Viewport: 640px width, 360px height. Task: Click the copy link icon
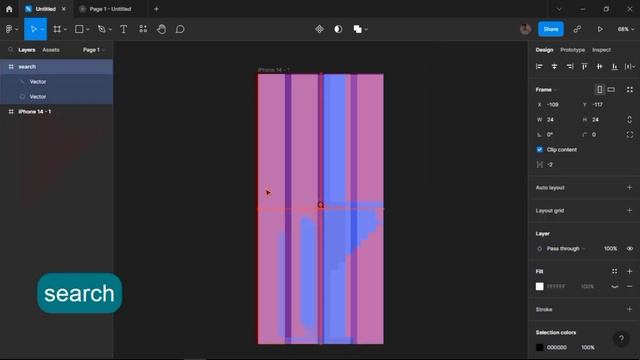point(577,29)
